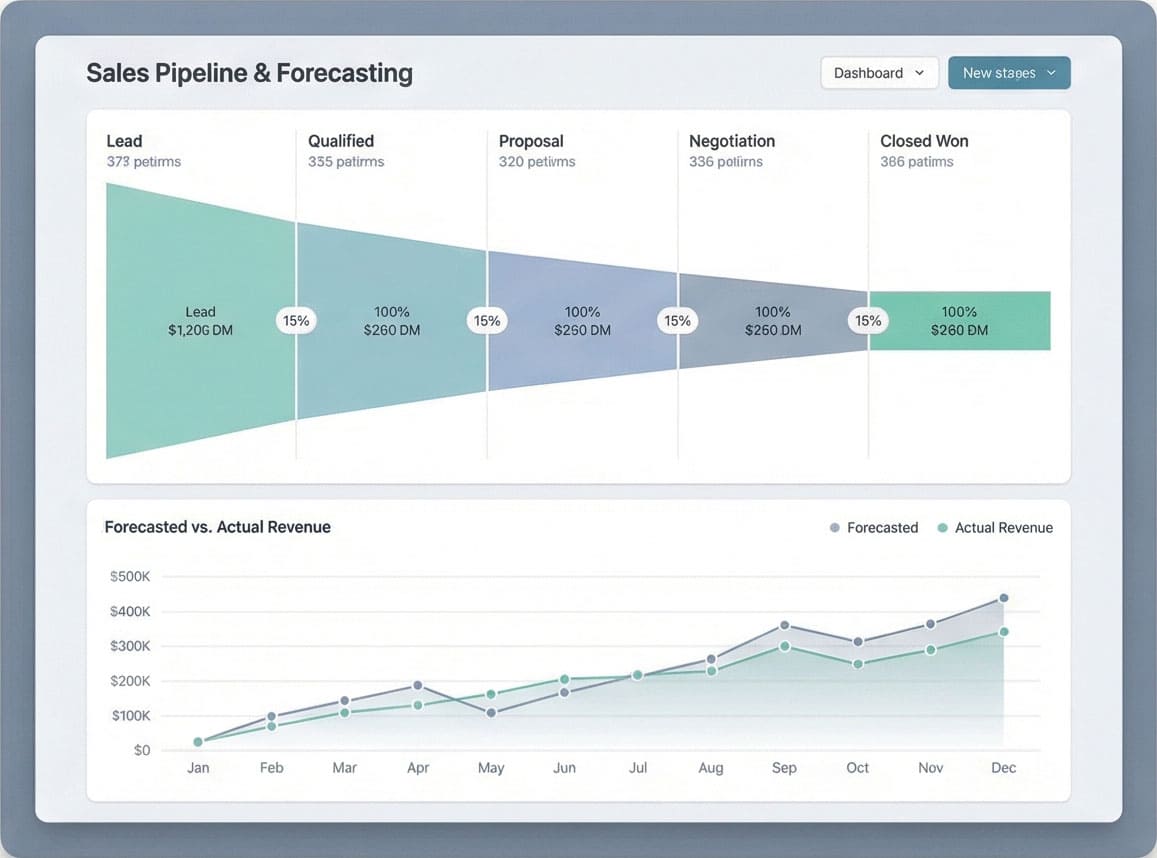
Task: Select the Qualified funnel segment
Action: pyautogui.click(x=392, y=320)
